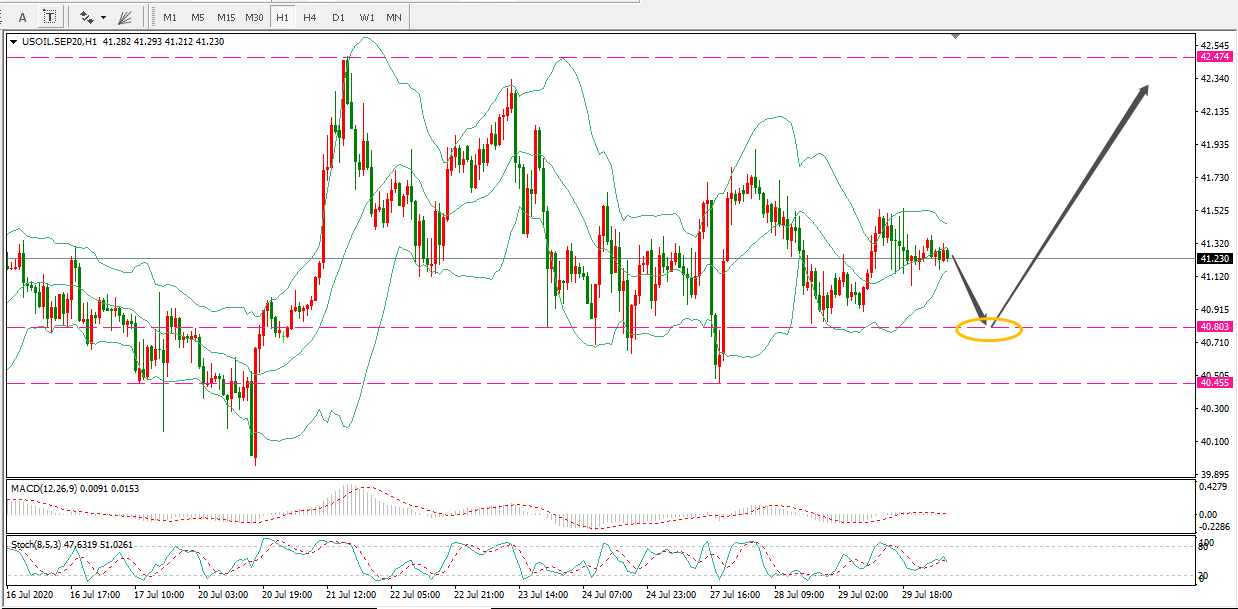Click the chart shift marker triangle

957,37
